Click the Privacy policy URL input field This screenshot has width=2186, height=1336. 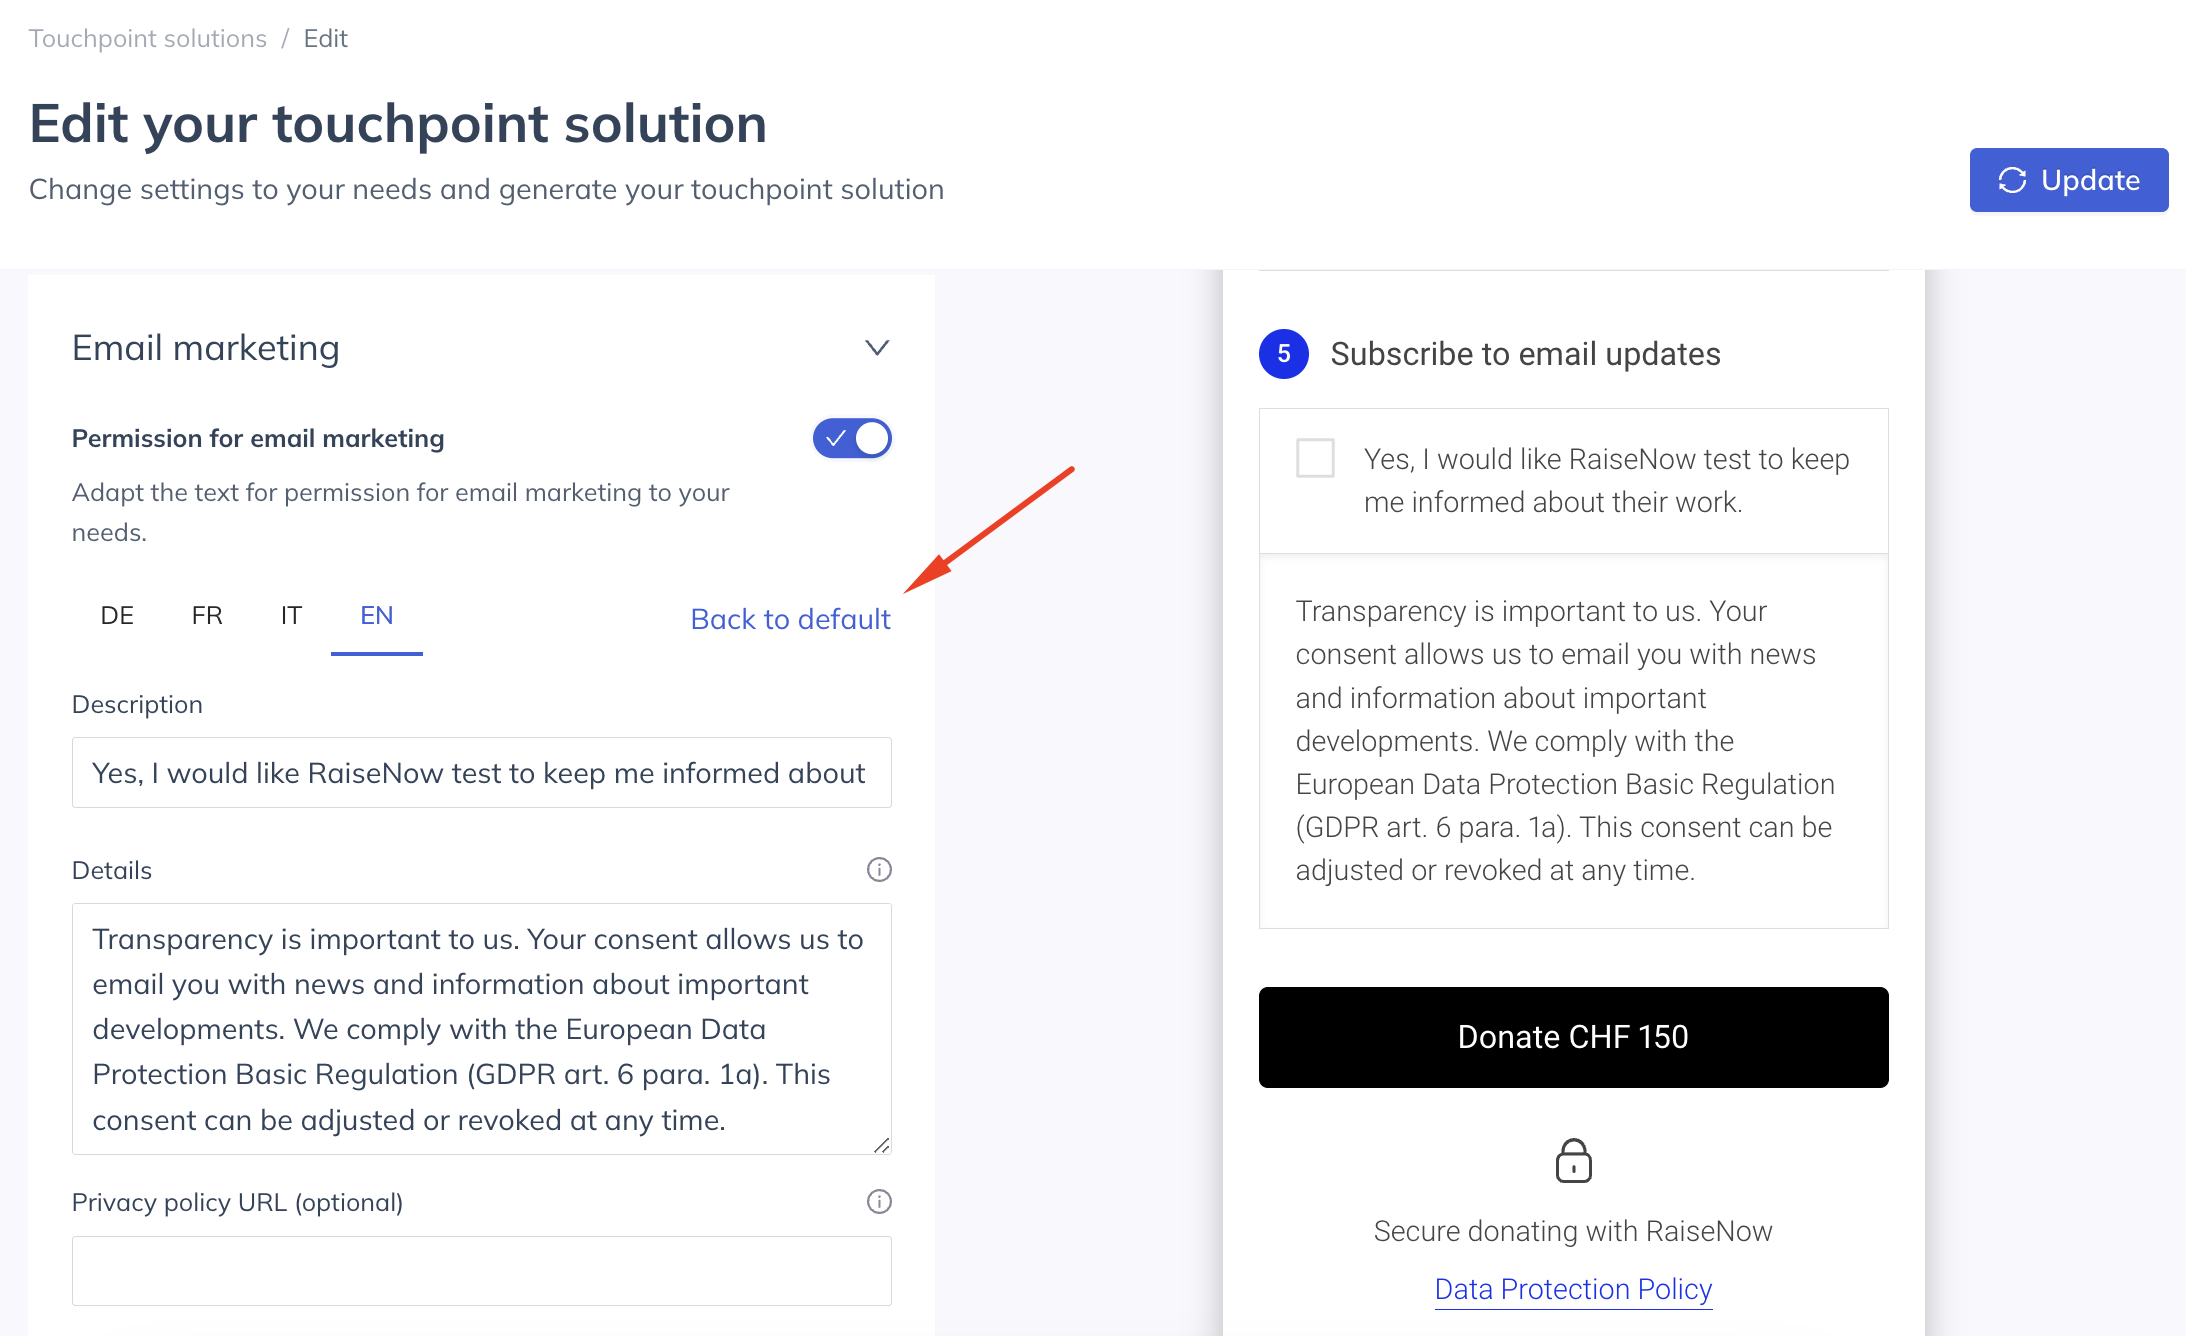pyautogui.click(x=482, y=1270)
